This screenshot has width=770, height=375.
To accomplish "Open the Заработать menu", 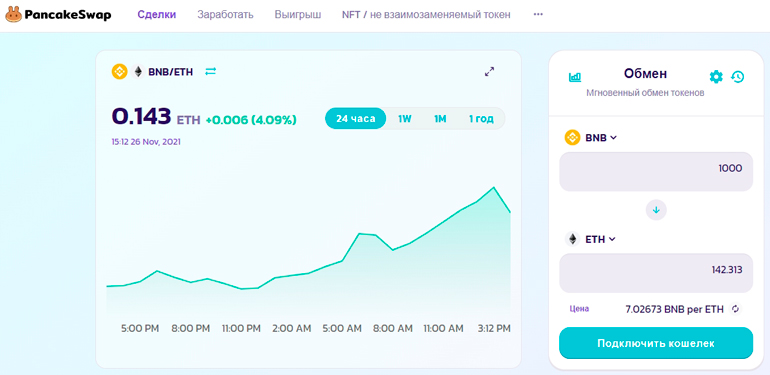I will pyautogui.click(x=225, y=15).
